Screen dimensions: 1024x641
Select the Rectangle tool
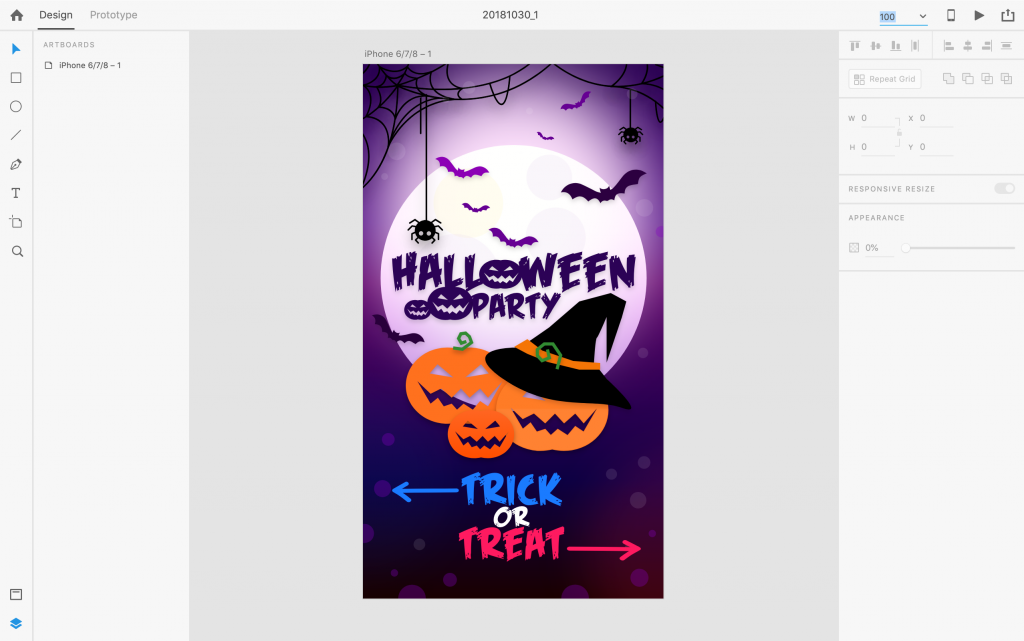point(16,78)
